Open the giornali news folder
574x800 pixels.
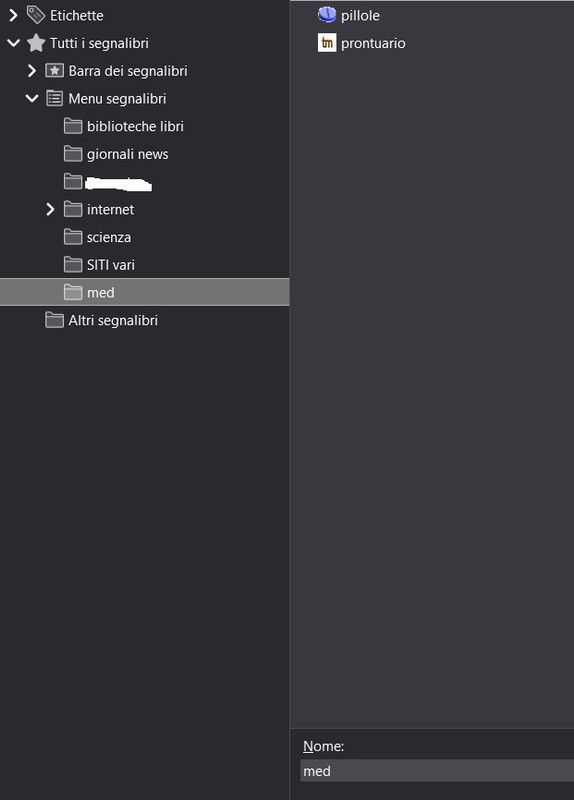(x=128, y=154)
